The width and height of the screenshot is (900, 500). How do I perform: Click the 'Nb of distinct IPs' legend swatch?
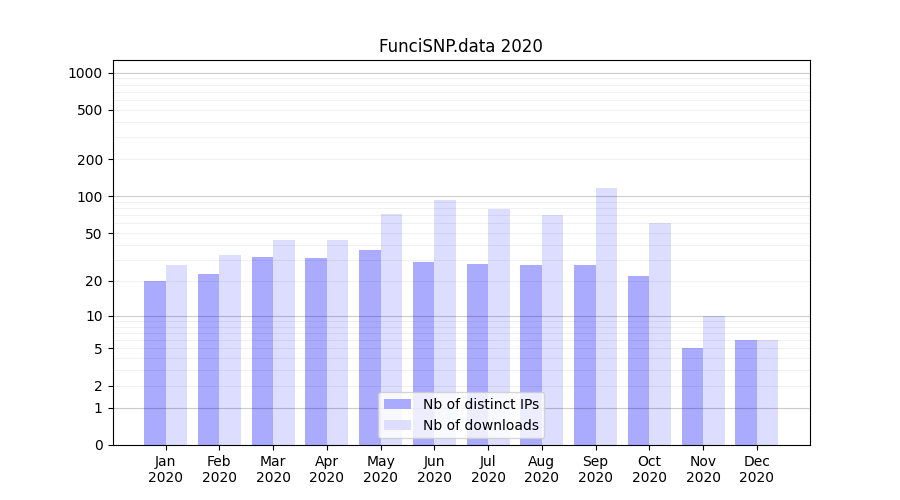tap(397, 404)
